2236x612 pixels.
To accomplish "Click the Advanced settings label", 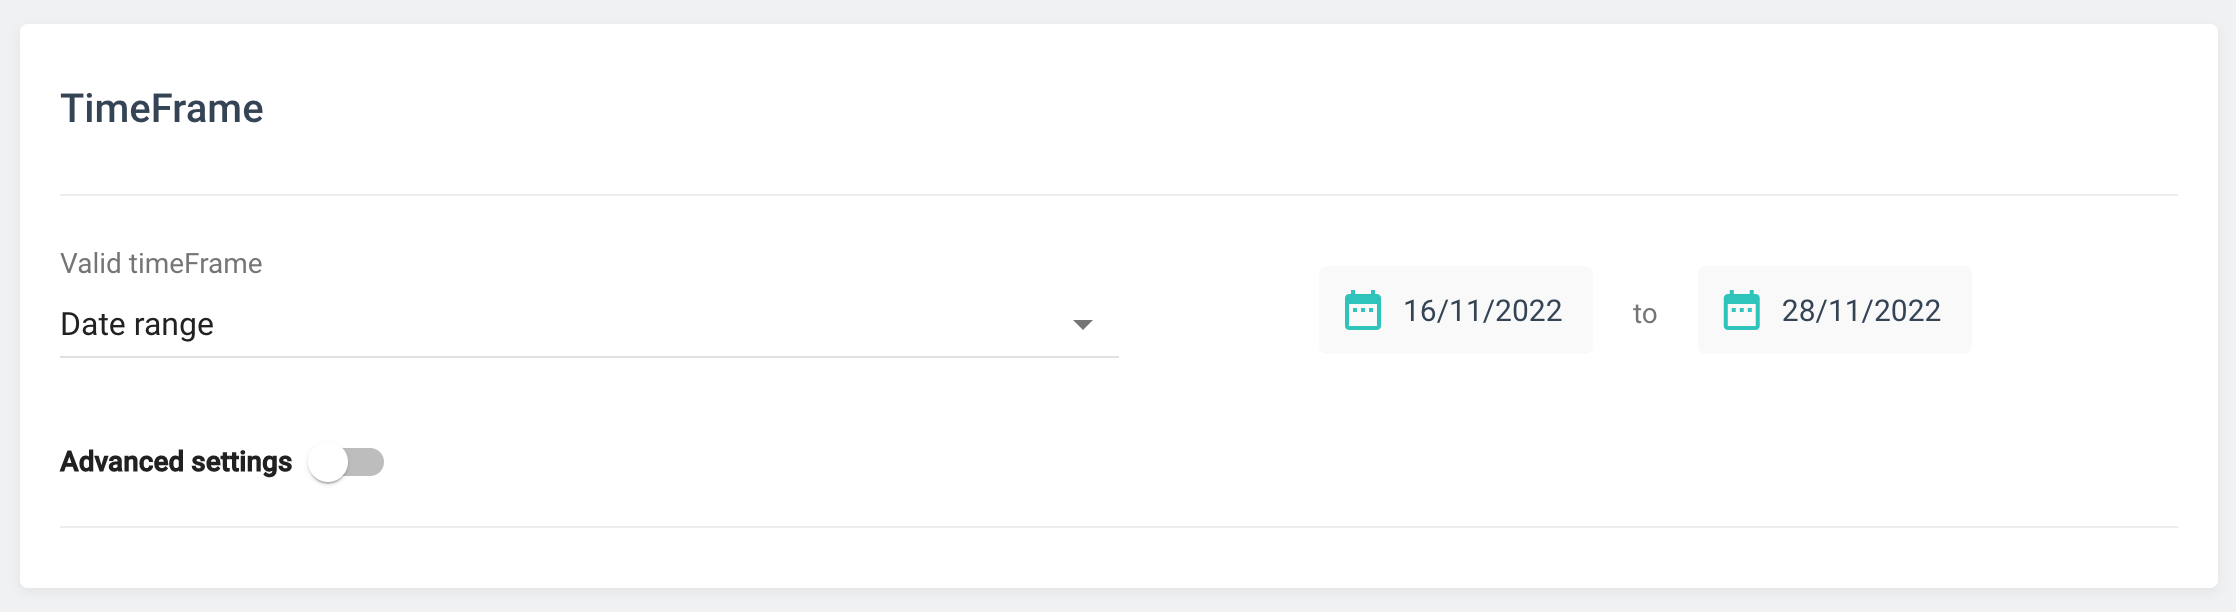I will click(x=176, y=462).
